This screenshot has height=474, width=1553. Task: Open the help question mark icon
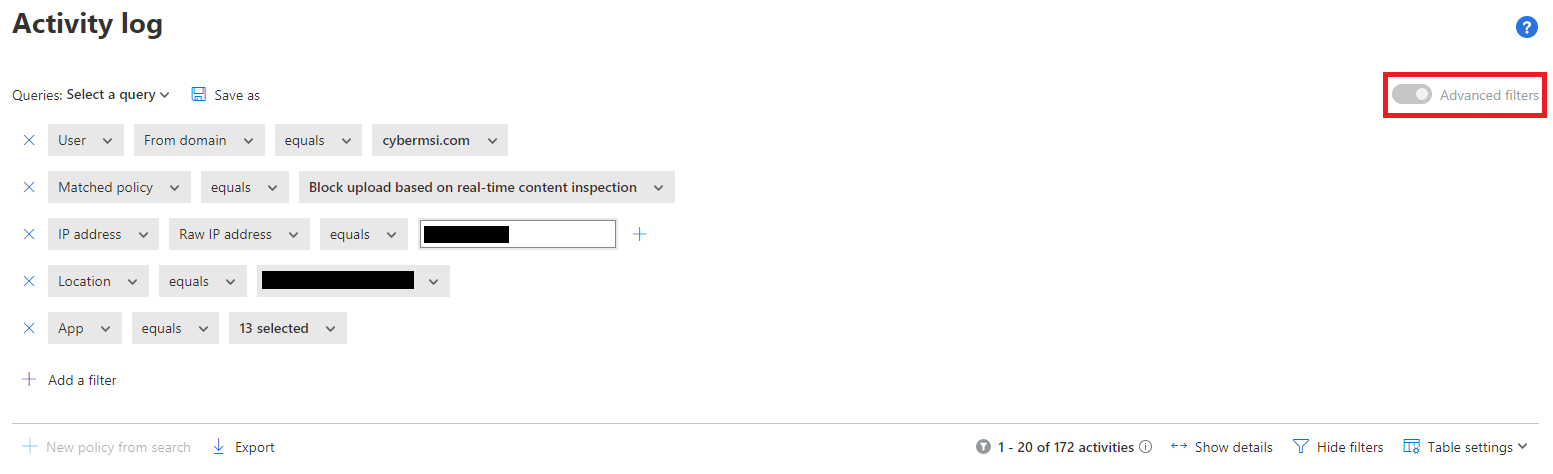point(1526,27)
